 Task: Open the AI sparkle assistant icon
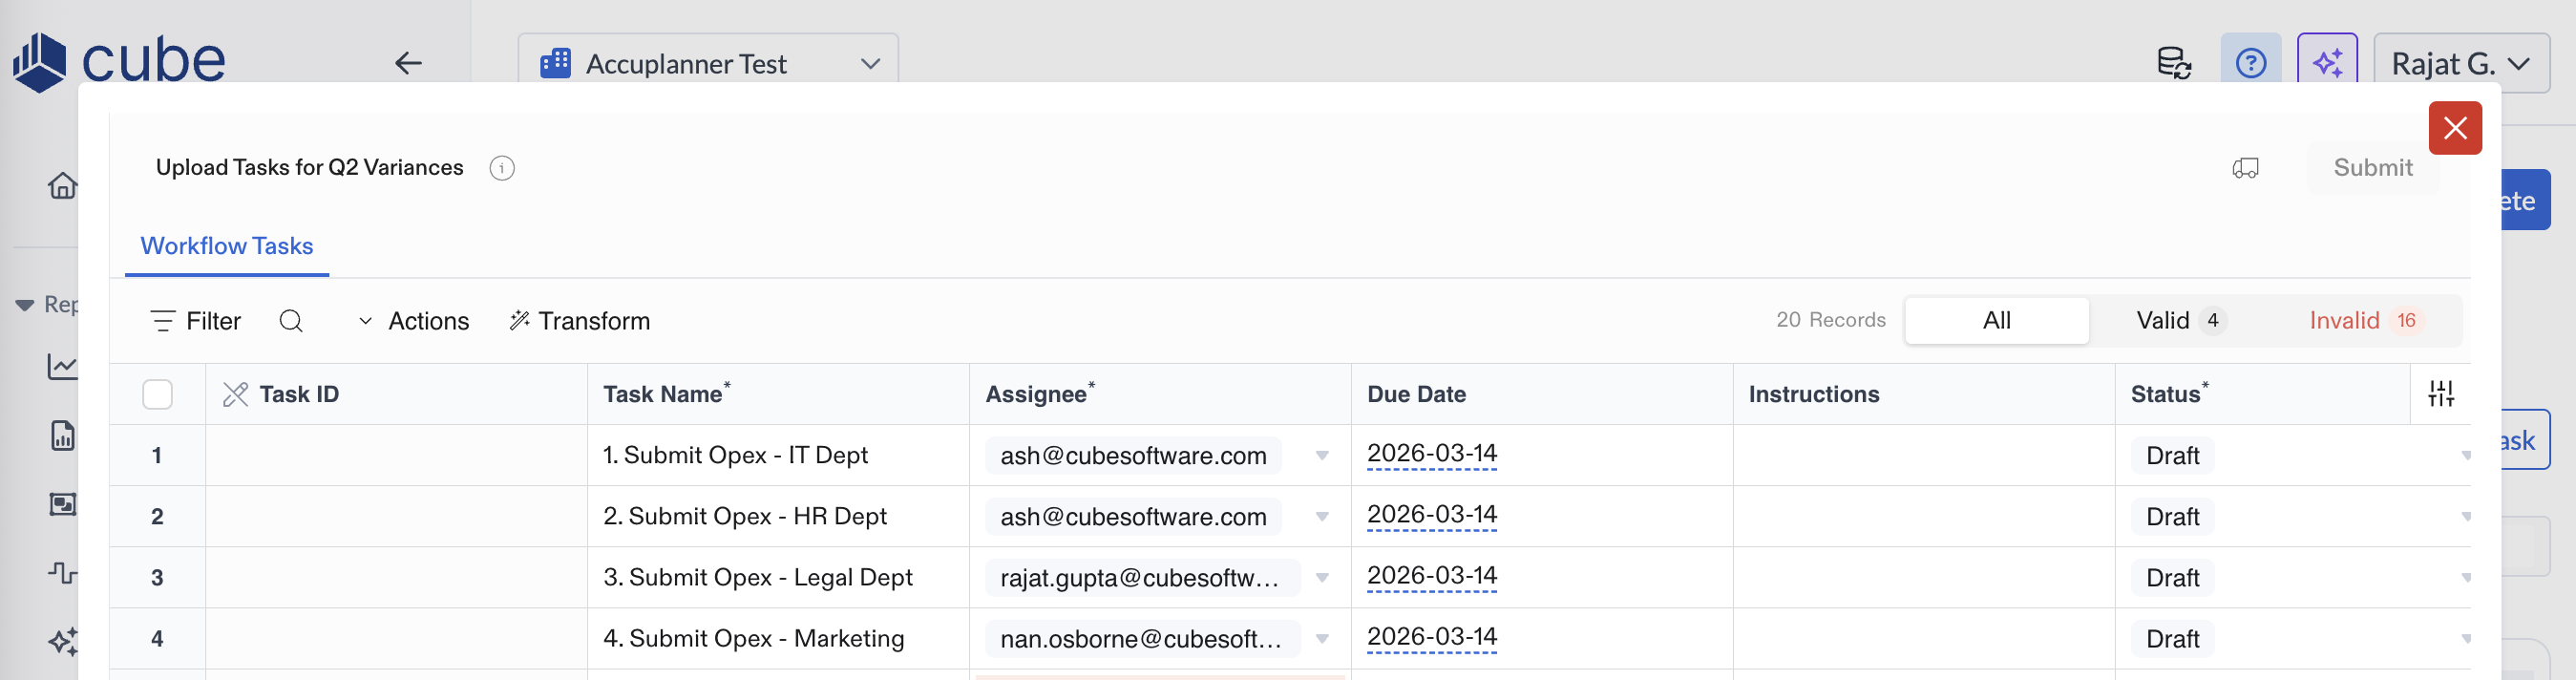point(2327,64)
